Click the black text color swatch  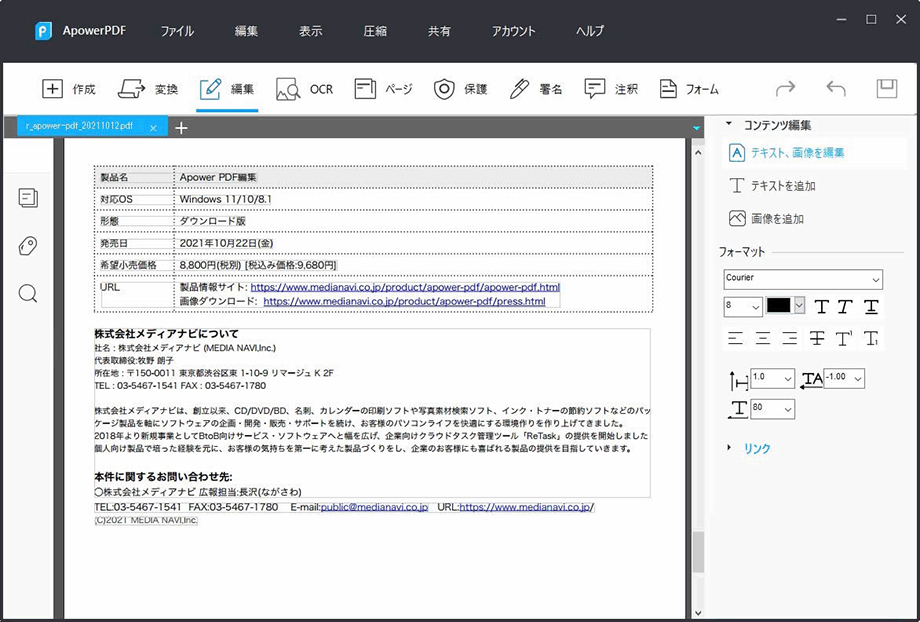tap(778, 306)
